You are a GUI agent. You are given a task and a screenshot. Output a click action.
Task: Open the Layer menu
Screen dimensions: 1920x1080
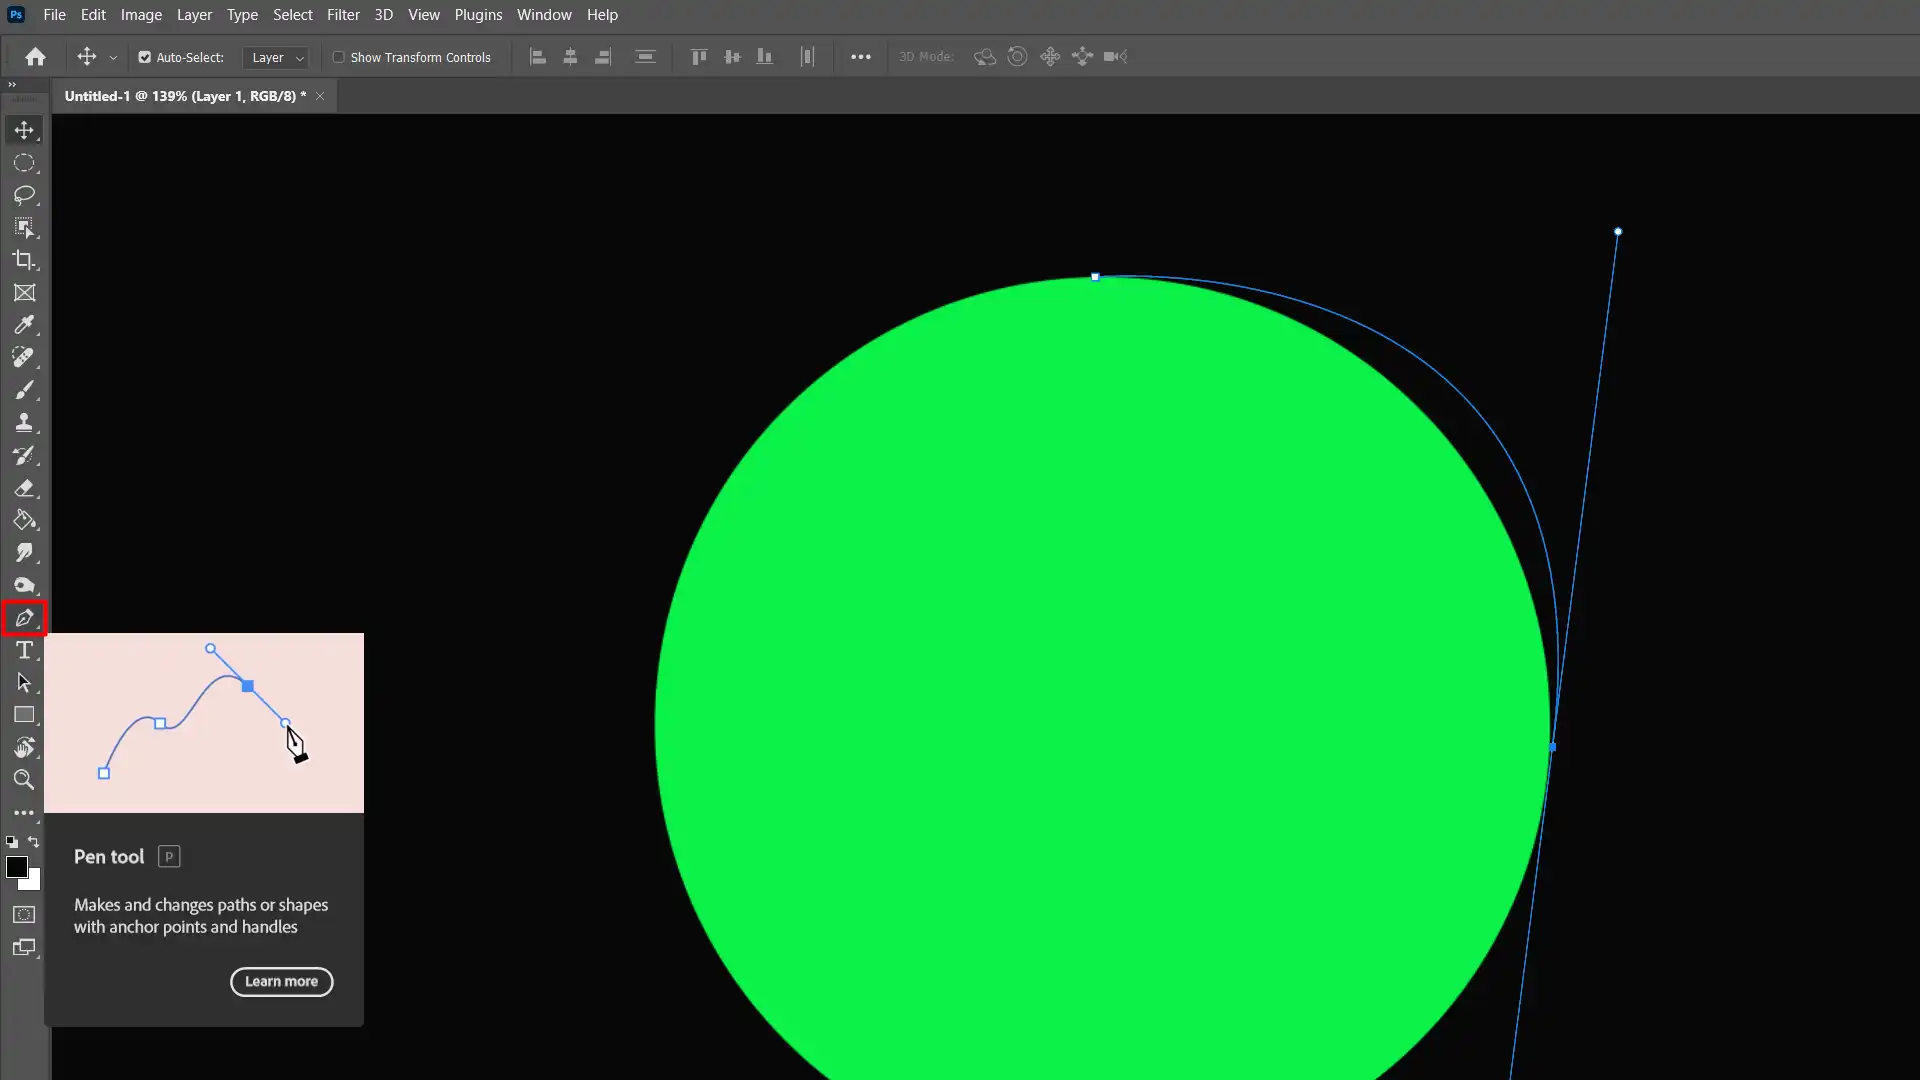(x=194, y=15)
